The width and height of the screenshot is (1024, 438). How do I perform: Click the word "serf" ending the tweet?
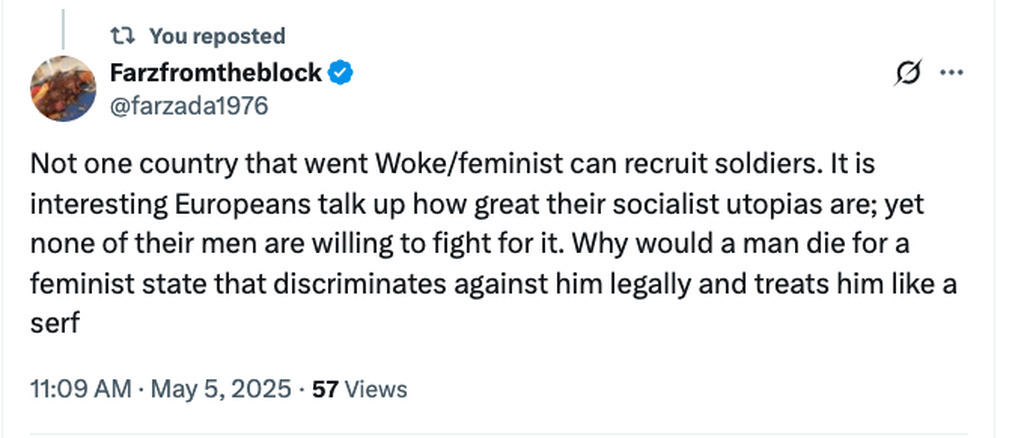[x=50, y=325]
